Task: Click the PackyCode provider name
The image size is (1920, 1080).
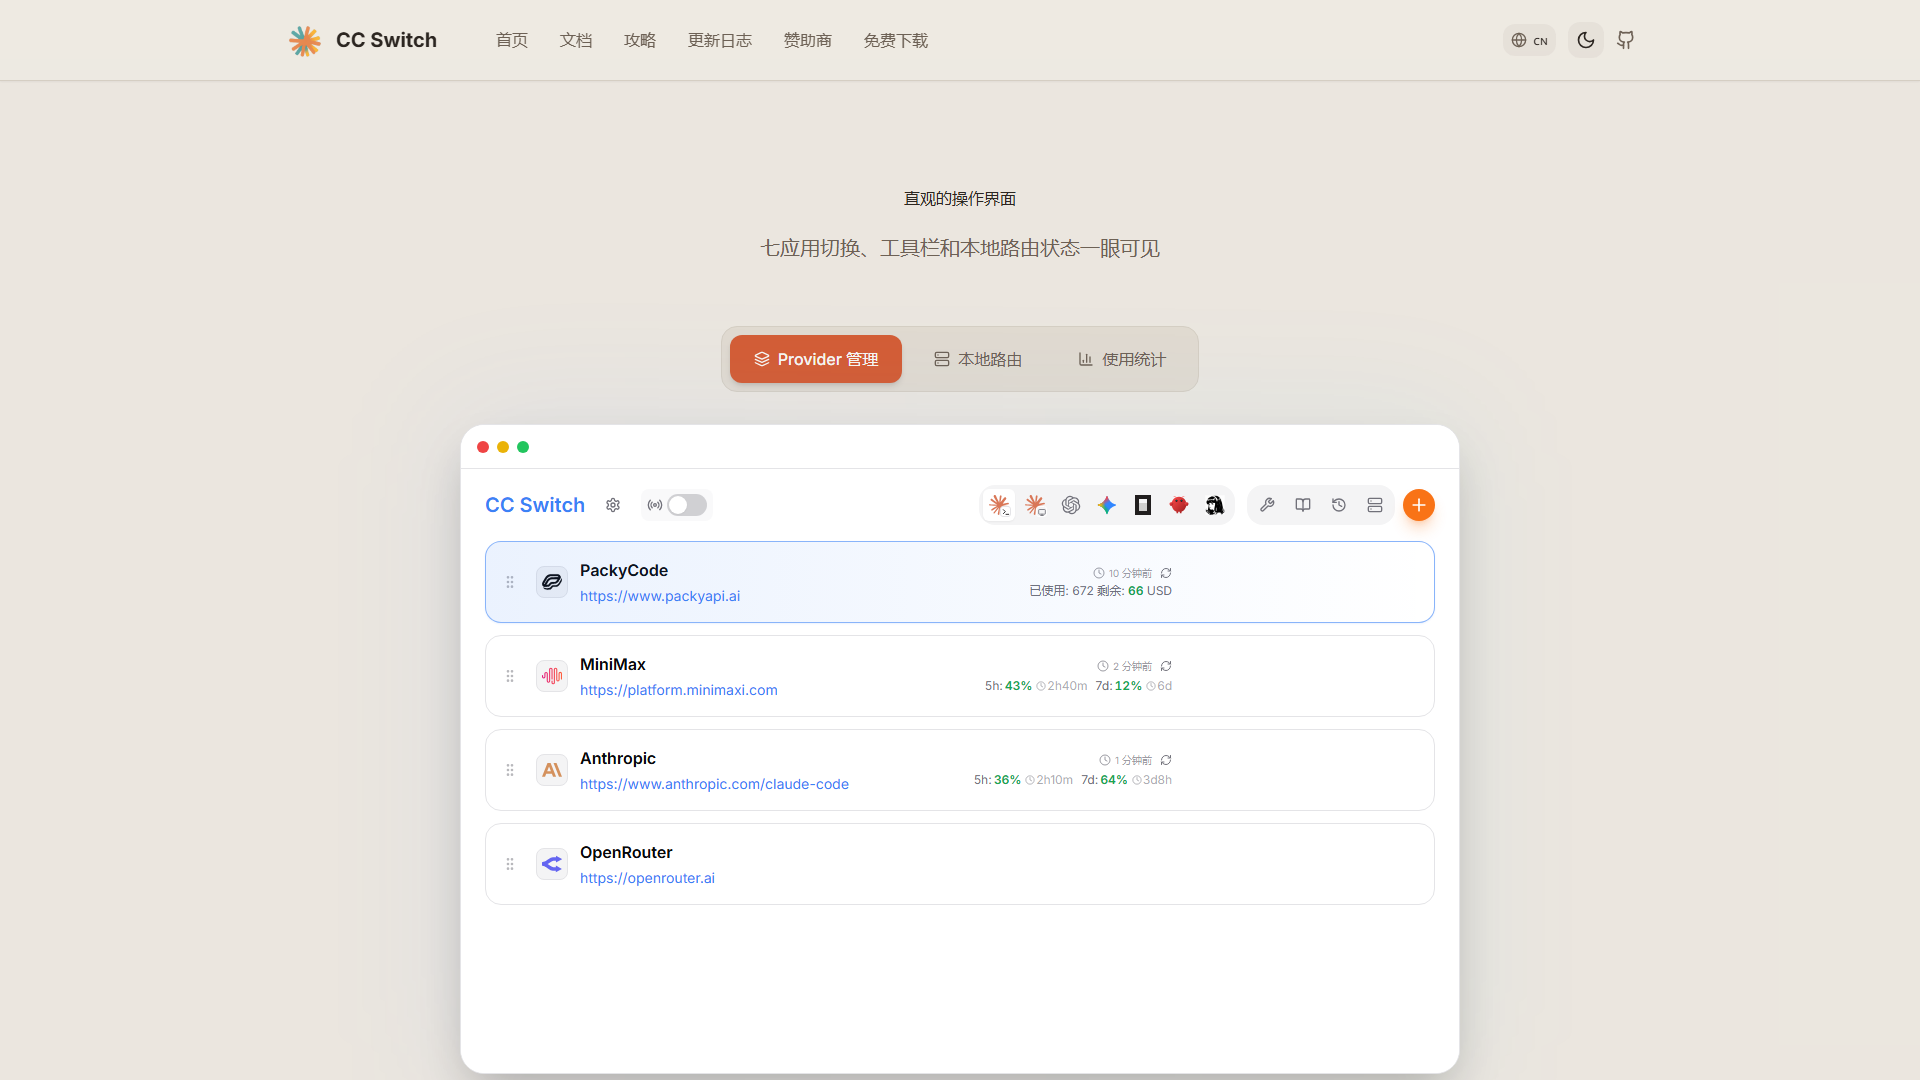Action: coord(624,570)
